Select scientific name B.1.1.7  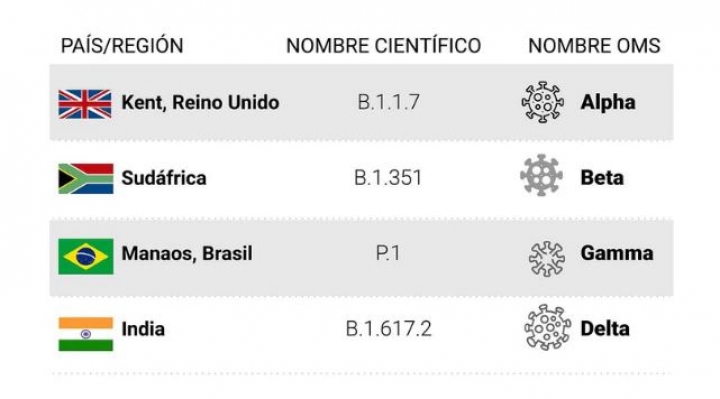click(388, 102)
